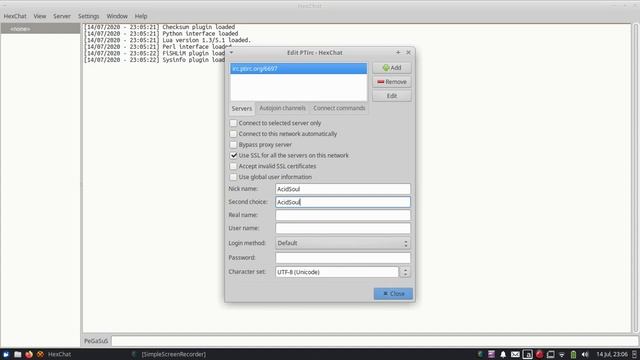Click the HexChat taskbar window entry
Viewport: 640px width, 360px height.
tap(55, 354)
